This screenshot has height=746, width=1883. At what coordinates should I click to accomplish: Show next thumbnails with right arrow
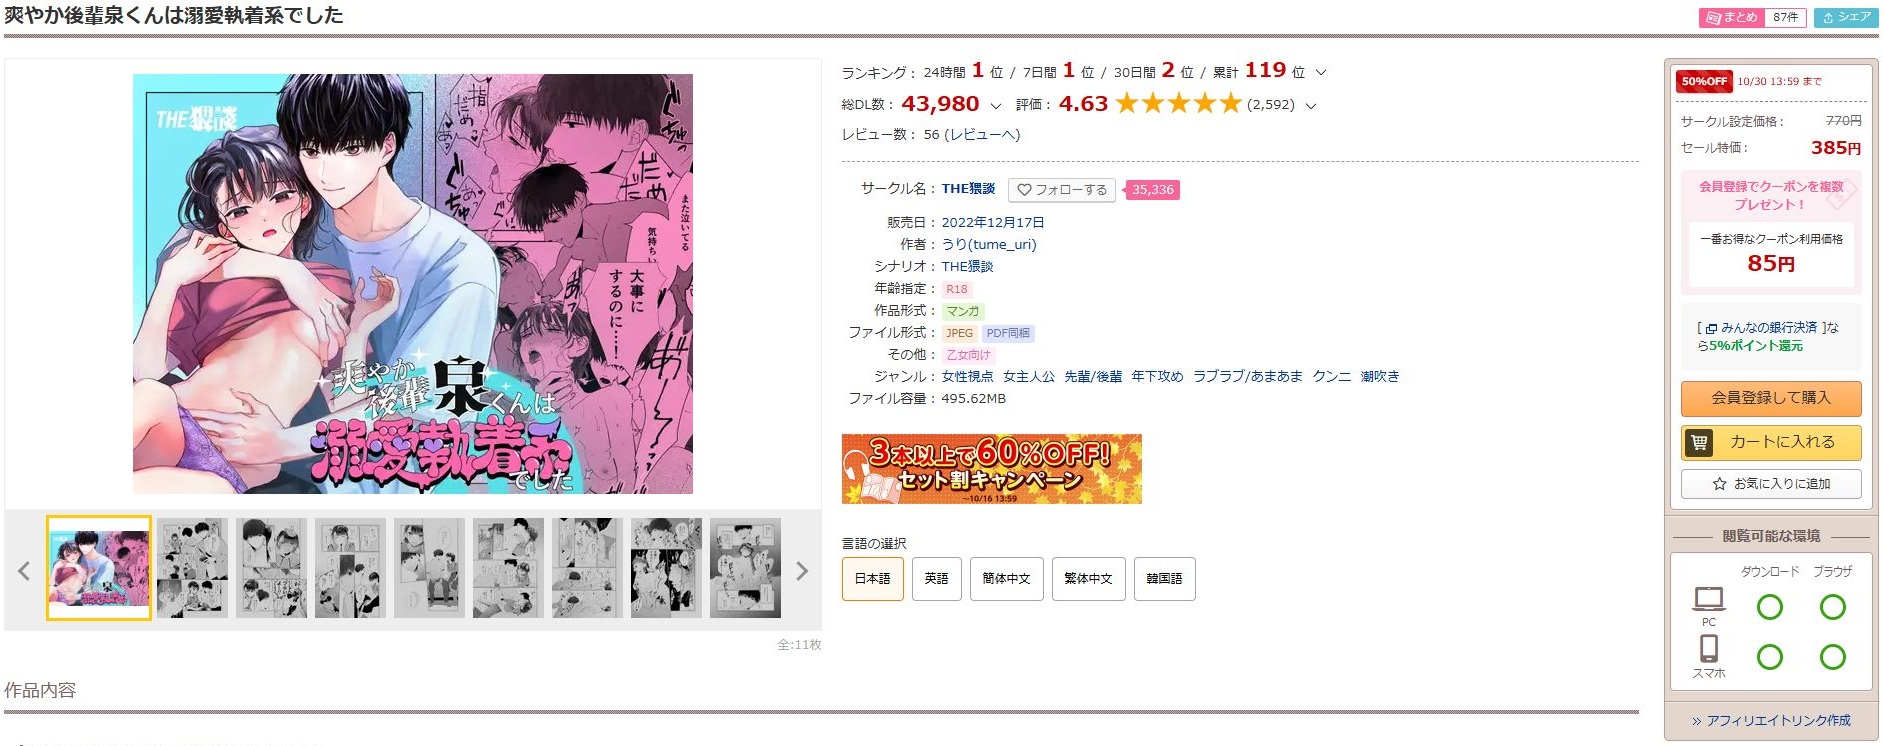(801, 571)
